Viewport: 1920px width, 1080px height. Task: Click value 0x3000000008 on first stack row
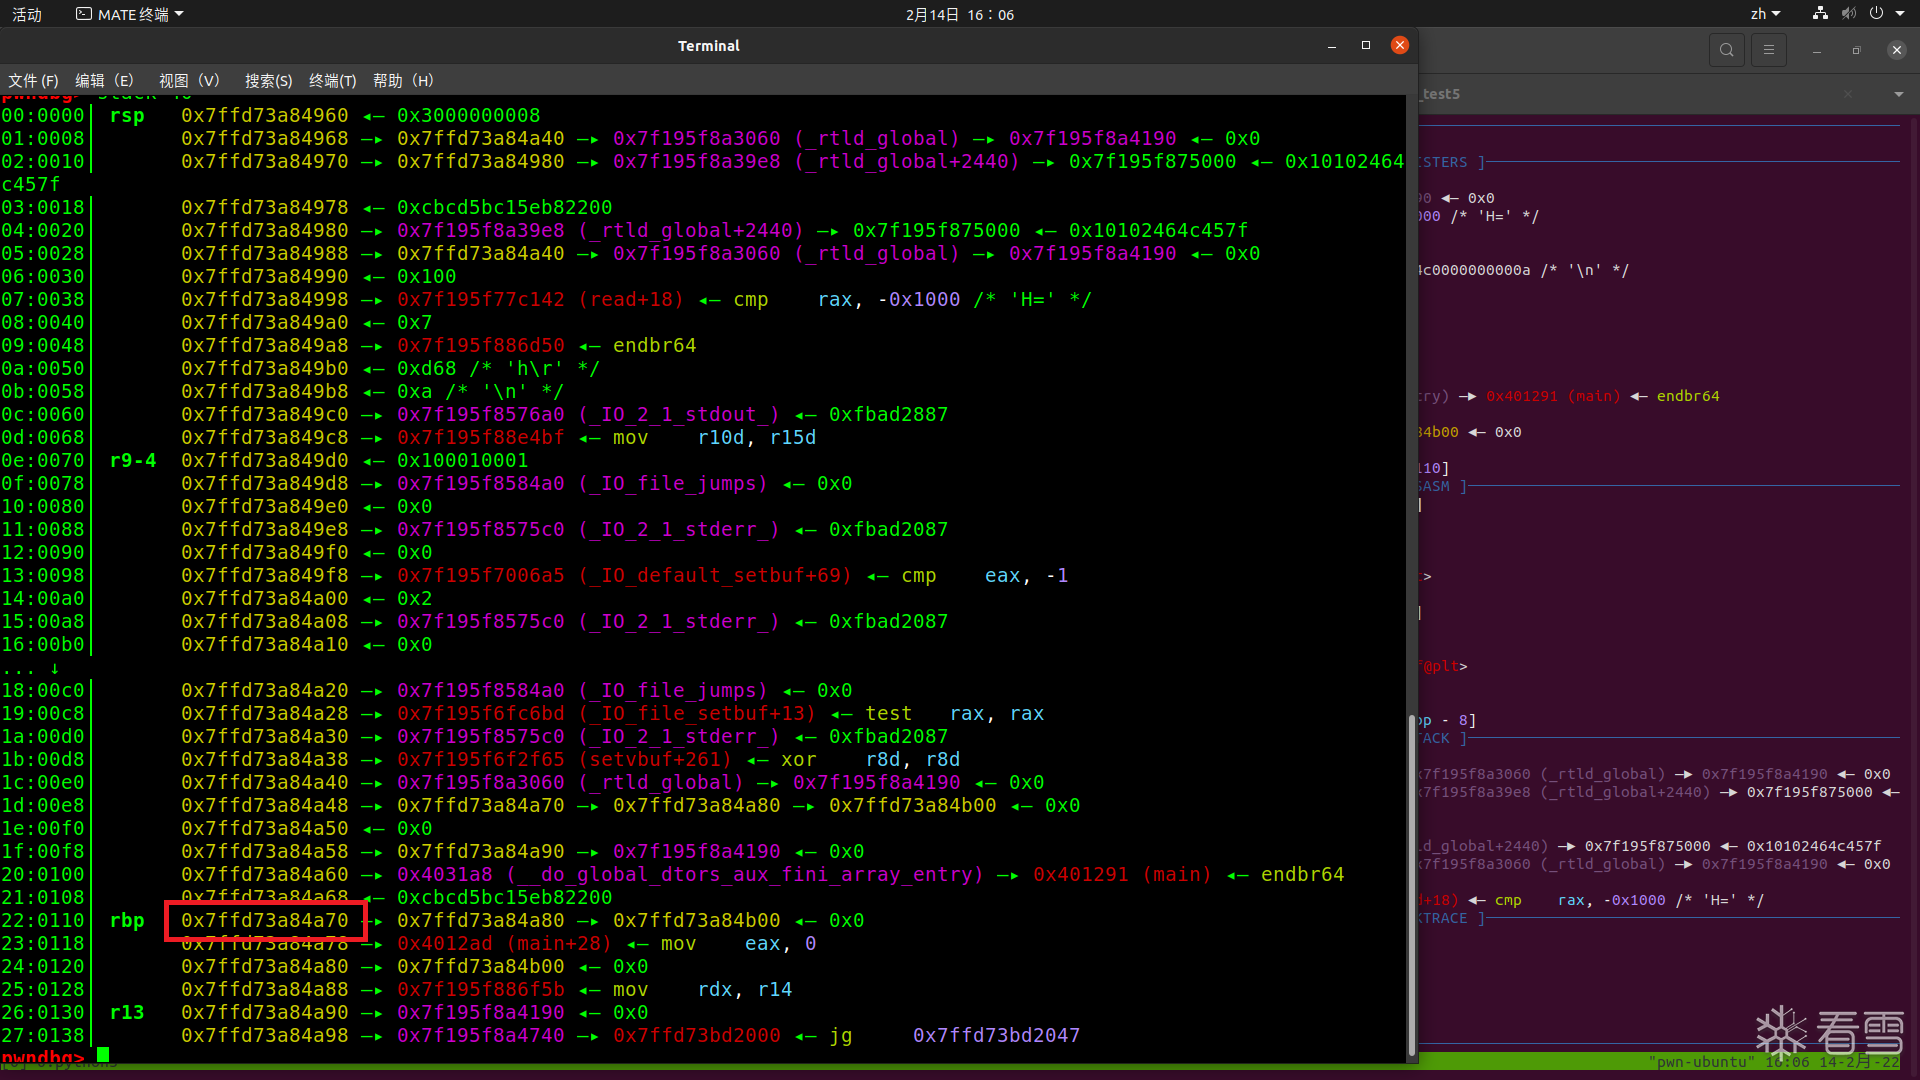[468, 115]
